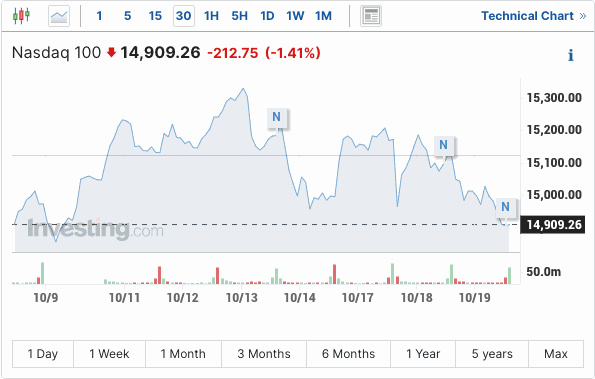The height and width of the screenshot is (379, 595).
Task: Show the Max range
Action: pyautogui.click(x=556, y=354)
